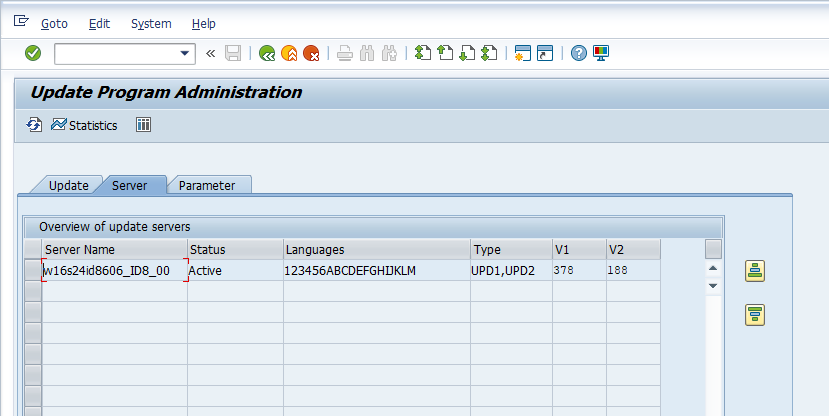The height and width of the screenshot is (416, 829).
Task: Click the Customize Local Layout monitor icon
Action: [601, 54]
